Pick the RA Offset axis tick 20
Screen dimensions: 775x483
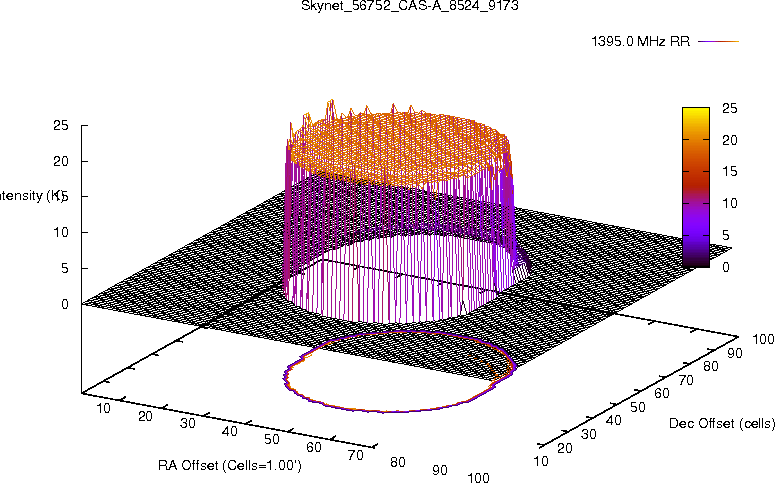coord(145,416)
